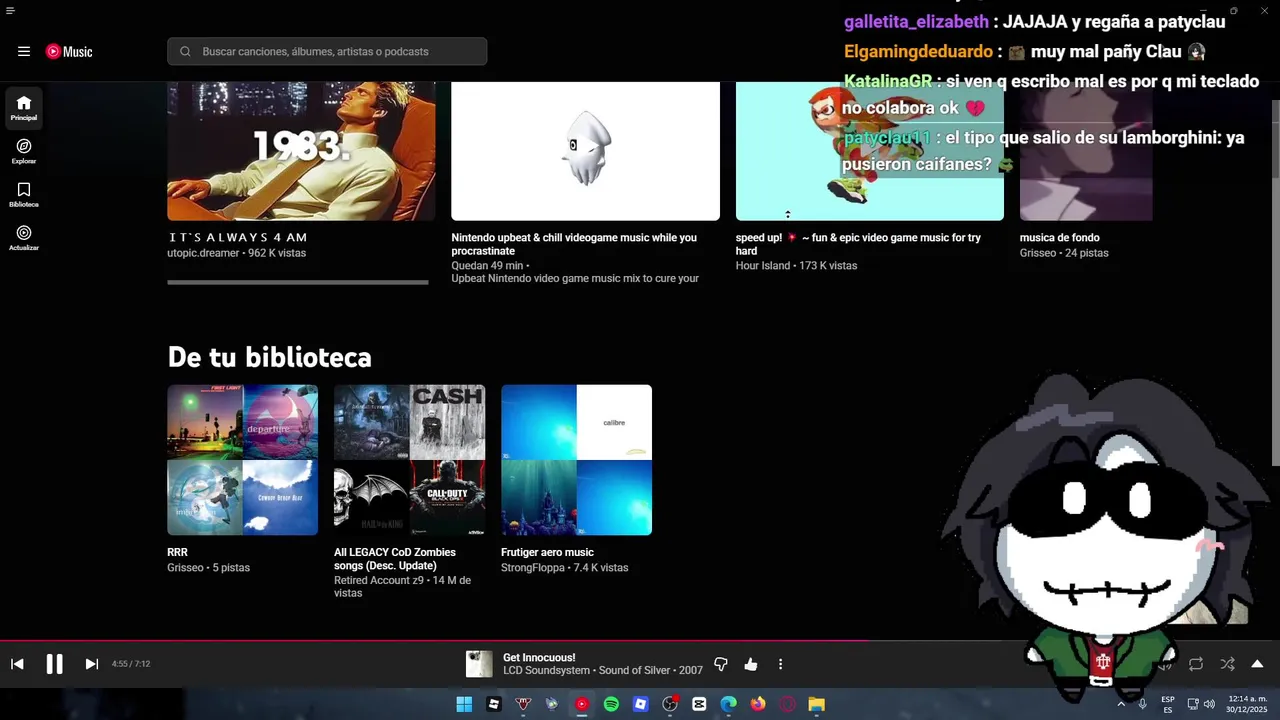Viewport: 1280px width, 720px height.
Task: Click the Hour Island channel link
Action: tap(763, 266)
